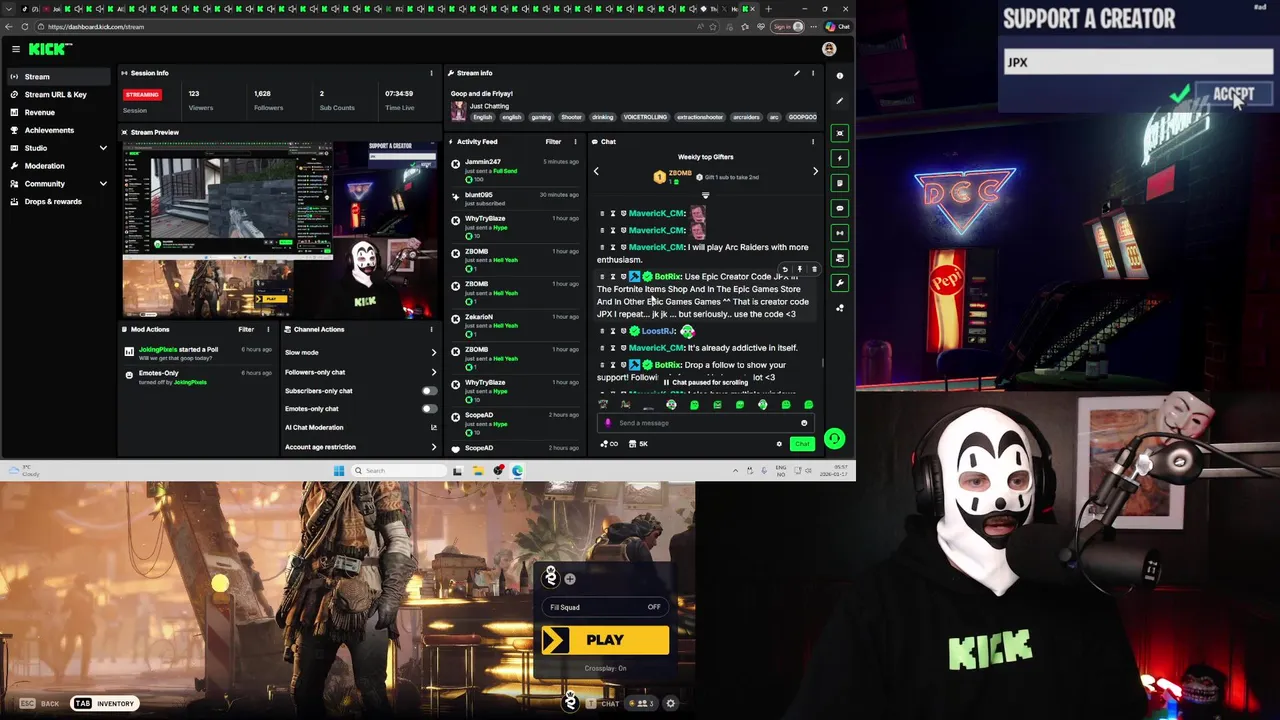Select the extractionshooter stream tag
Viewport: 1280px width, 720px height.
pos(700,117)
